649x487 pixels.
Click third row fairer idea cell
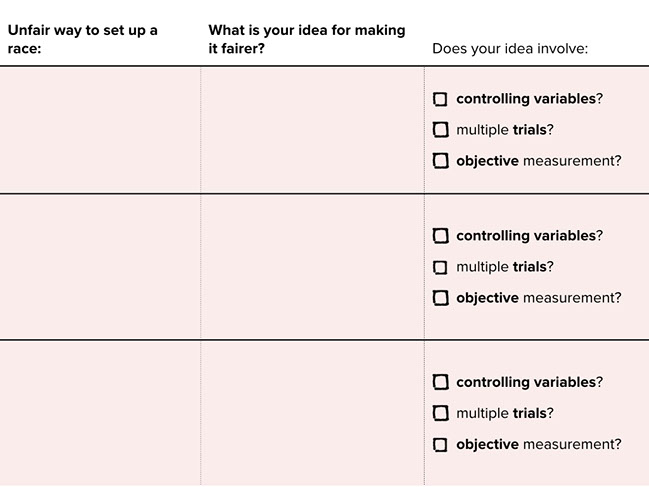312,413
